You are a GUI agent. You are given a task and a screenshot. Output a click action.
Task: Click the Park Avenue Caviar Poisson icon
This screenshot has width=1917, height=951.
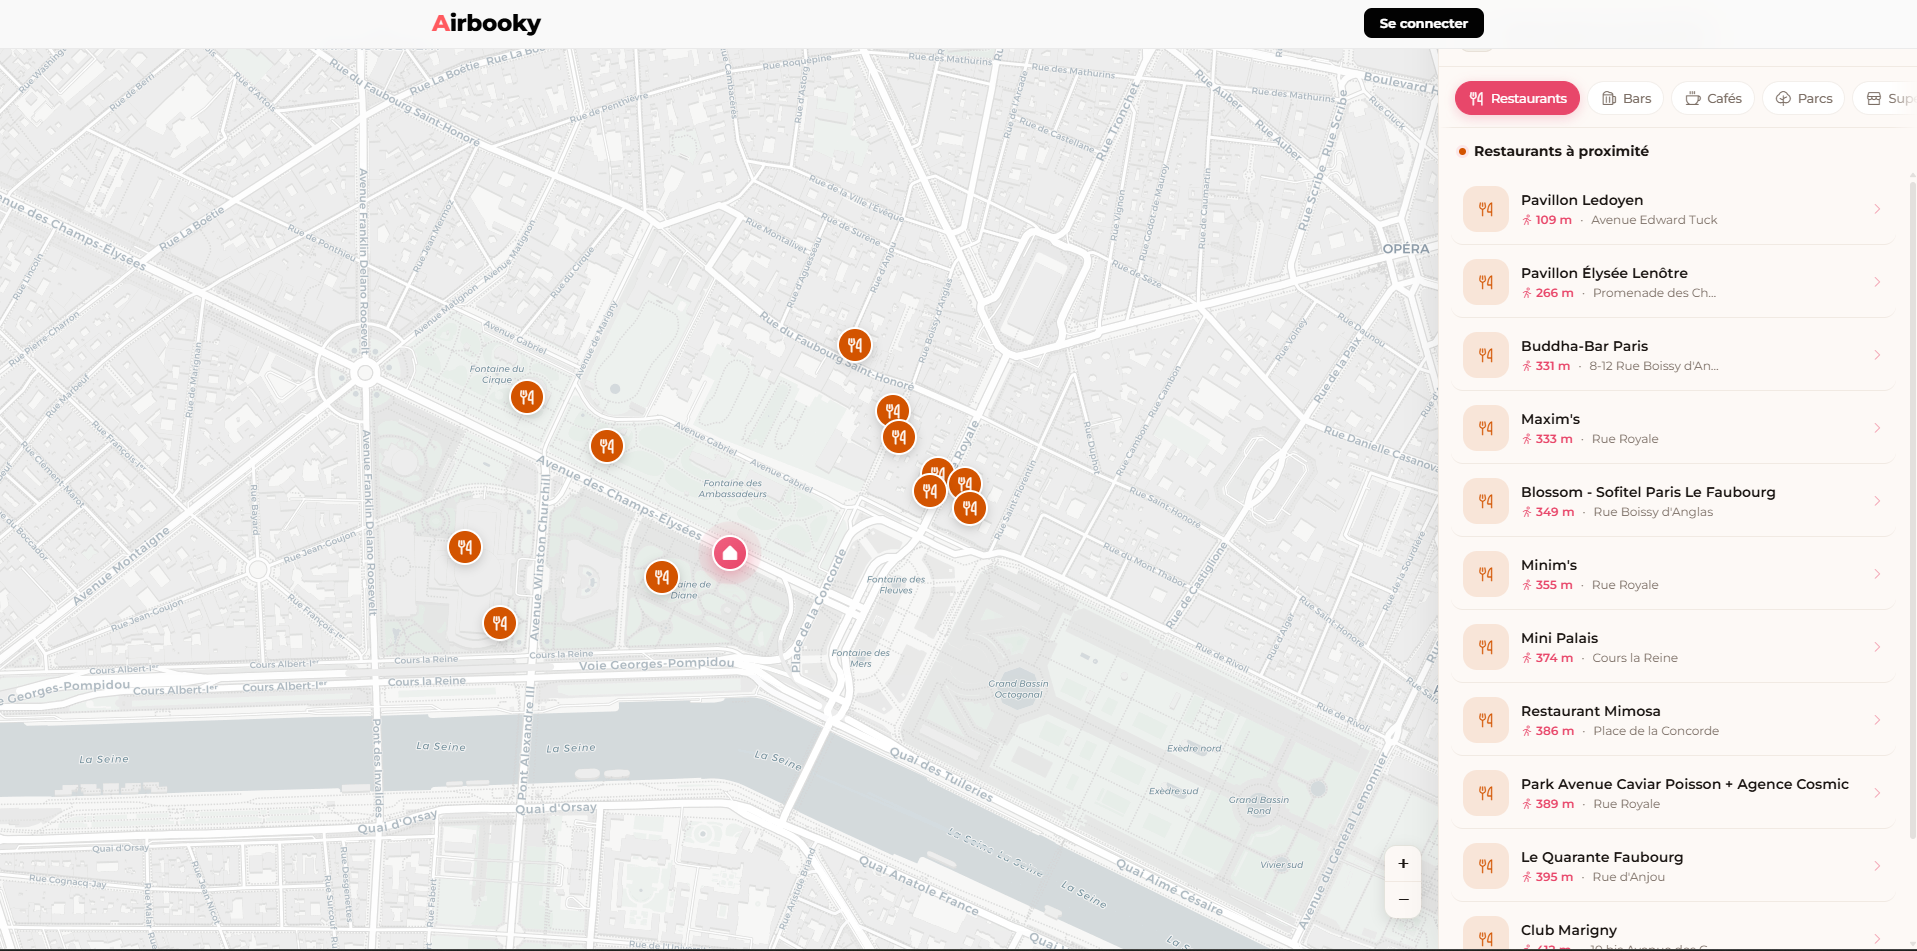click(1486, 793)
